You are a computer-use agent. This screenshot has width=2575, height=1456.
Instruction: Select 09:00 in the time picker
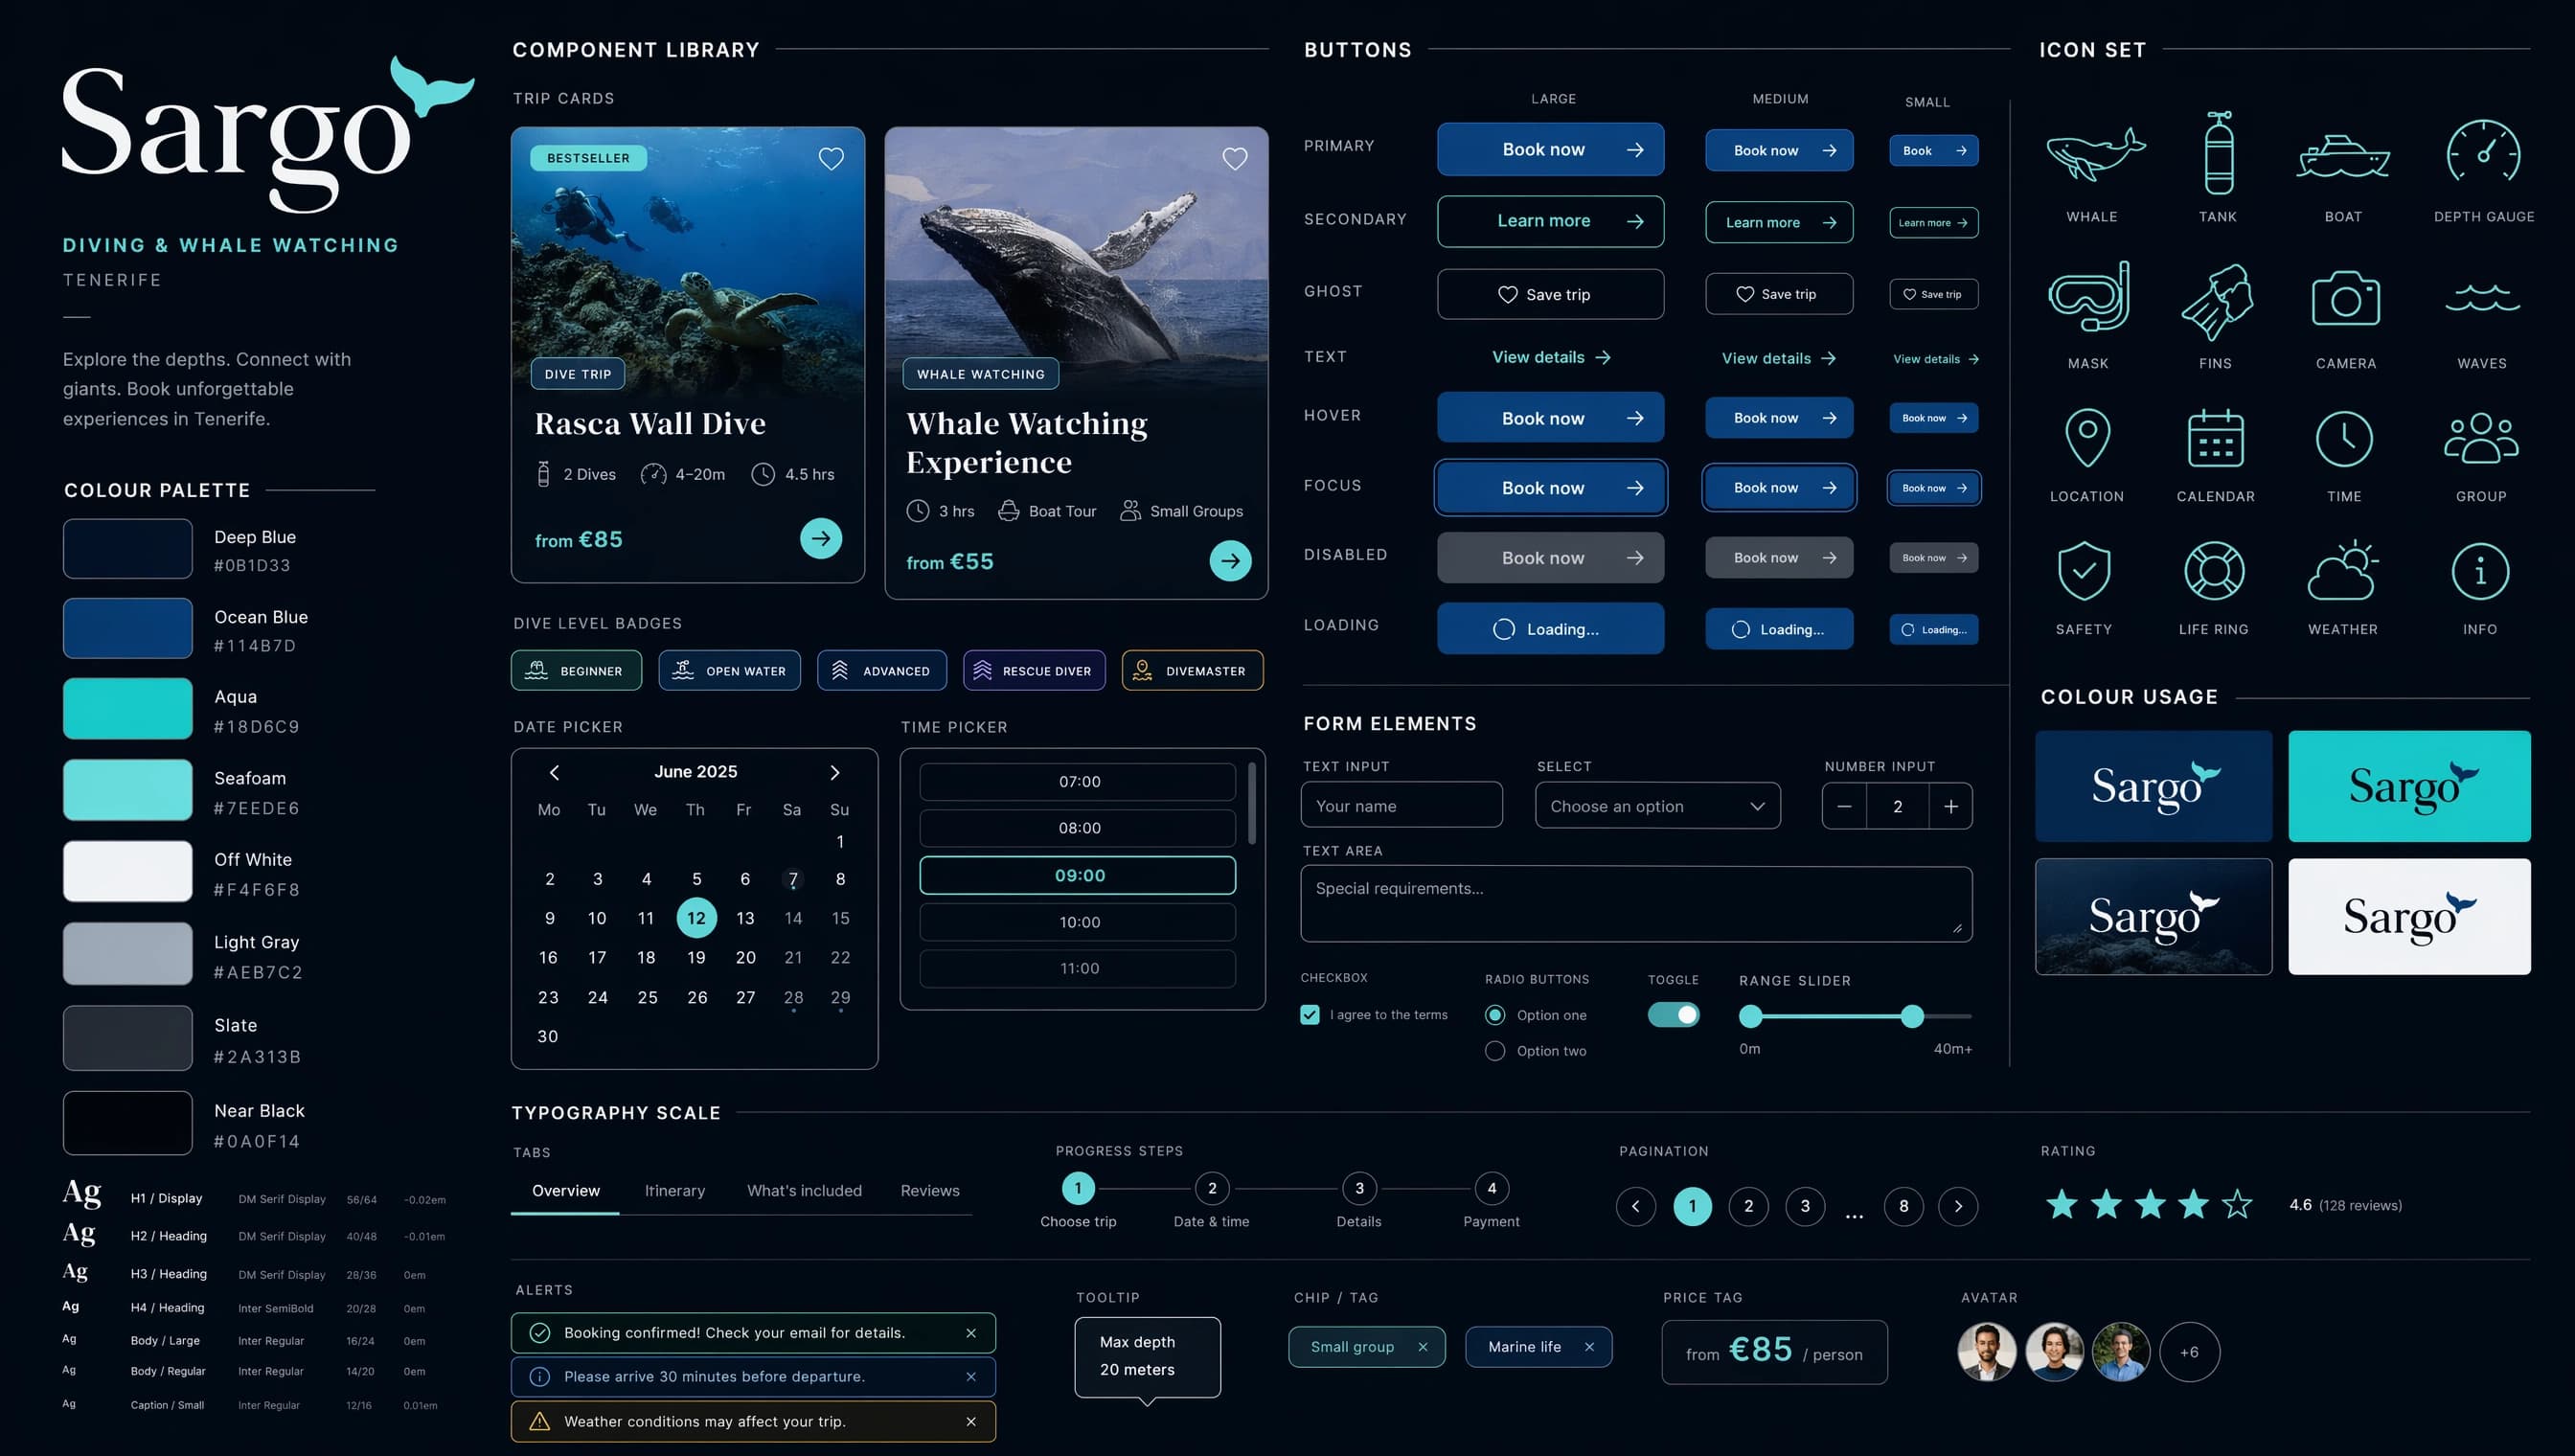click(x=1077, y=875)
